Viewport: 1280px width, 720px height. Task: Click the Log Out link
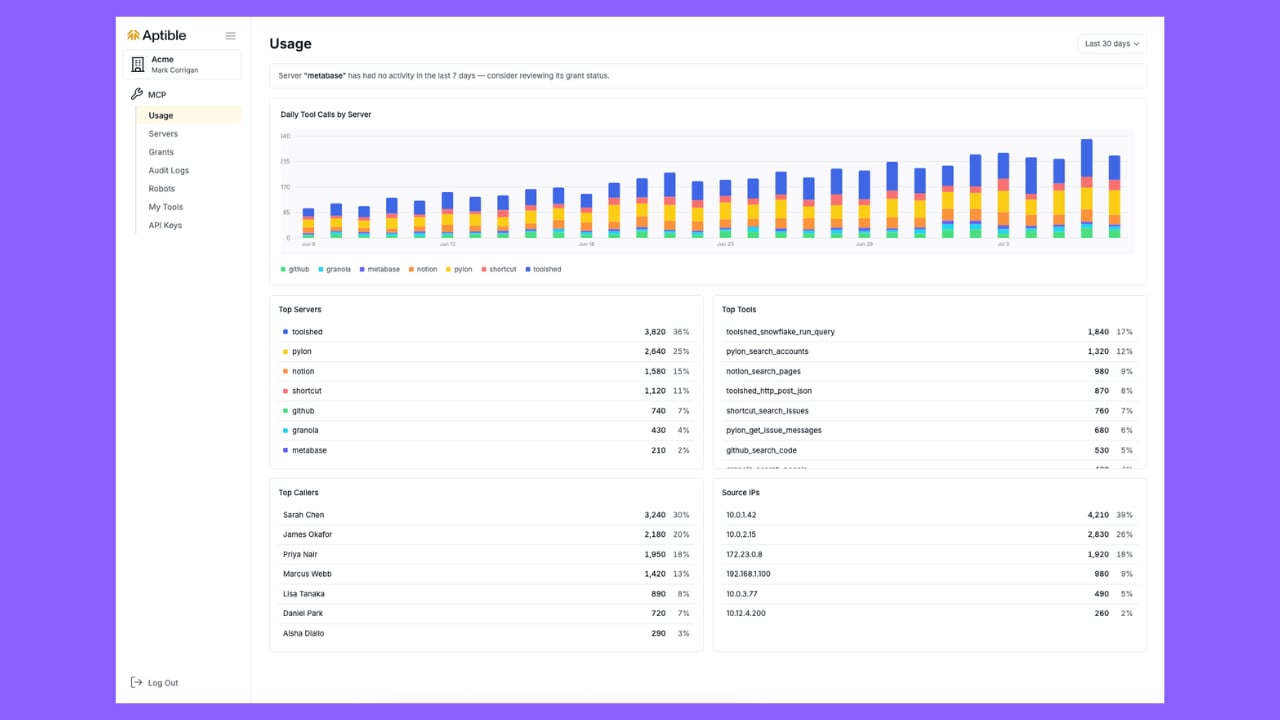155,683
